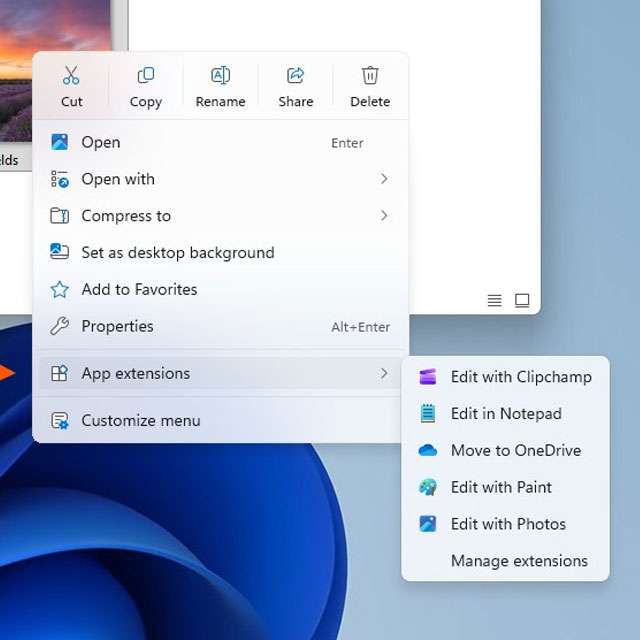Click the Compress to zip folder icon

[60, 216]
